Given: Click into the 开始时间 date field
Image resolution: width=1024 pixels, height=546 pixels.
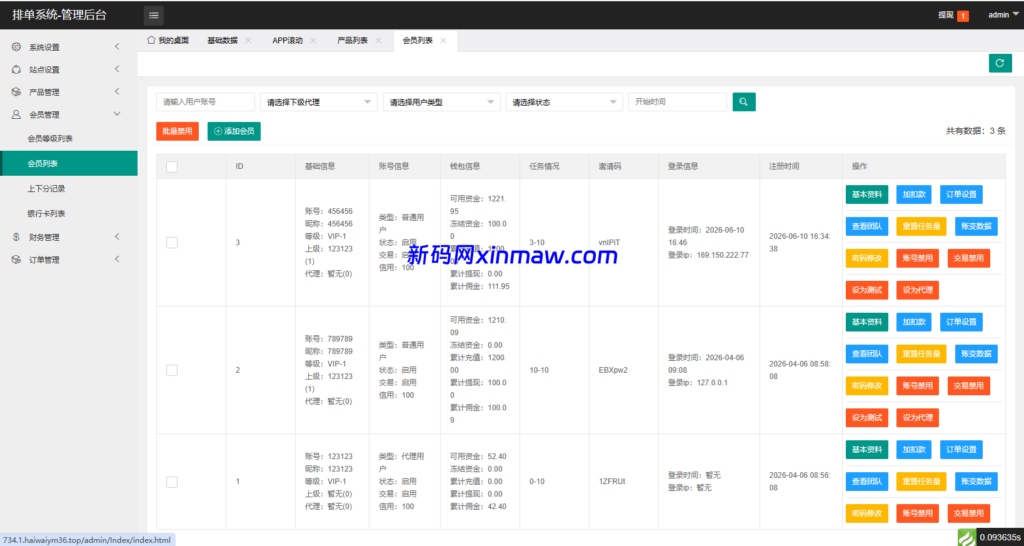Looking at the screenshot, I should [x=677, y=102].
